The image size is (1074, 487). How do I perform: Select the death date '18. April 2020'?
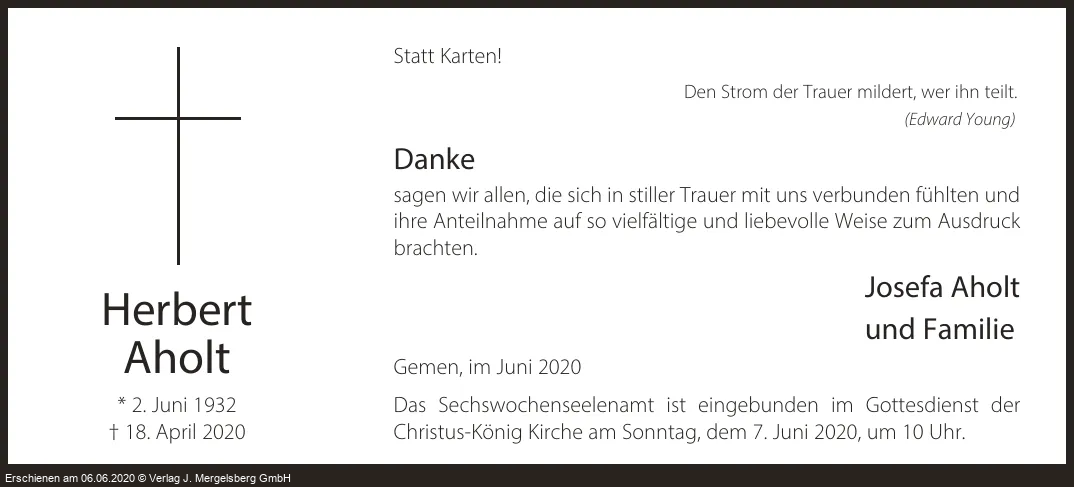click(x=185, y=433)
